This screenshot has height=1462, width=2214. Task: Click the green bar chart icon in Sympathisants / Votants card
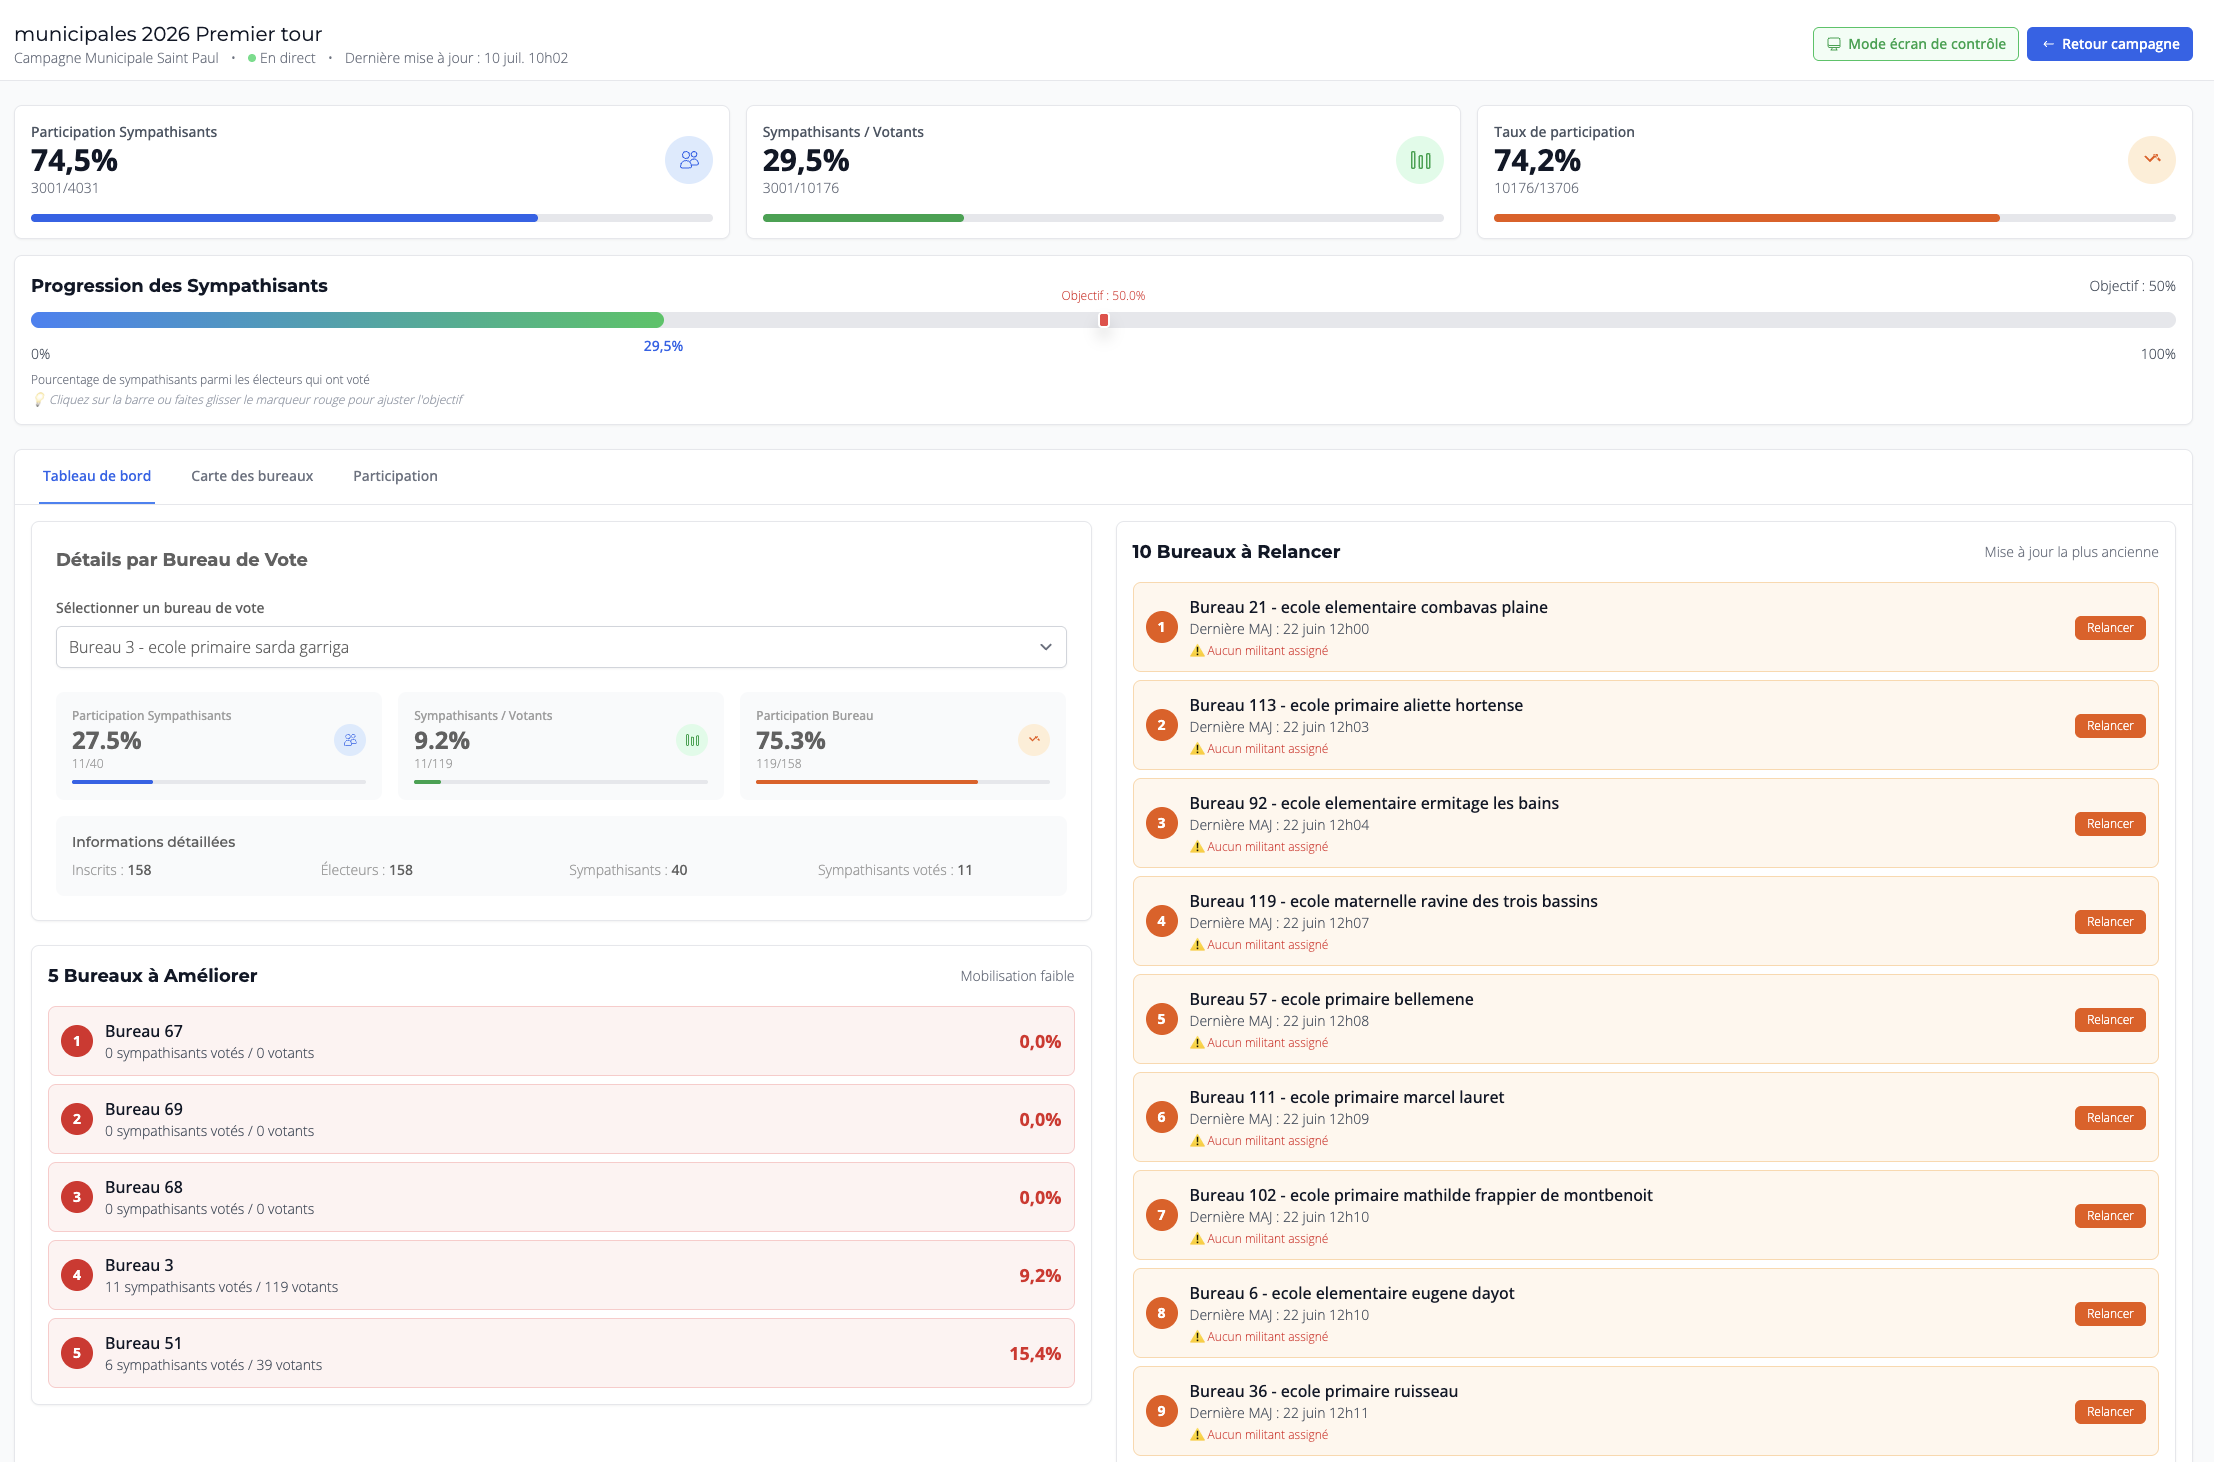click(1419, 160)
